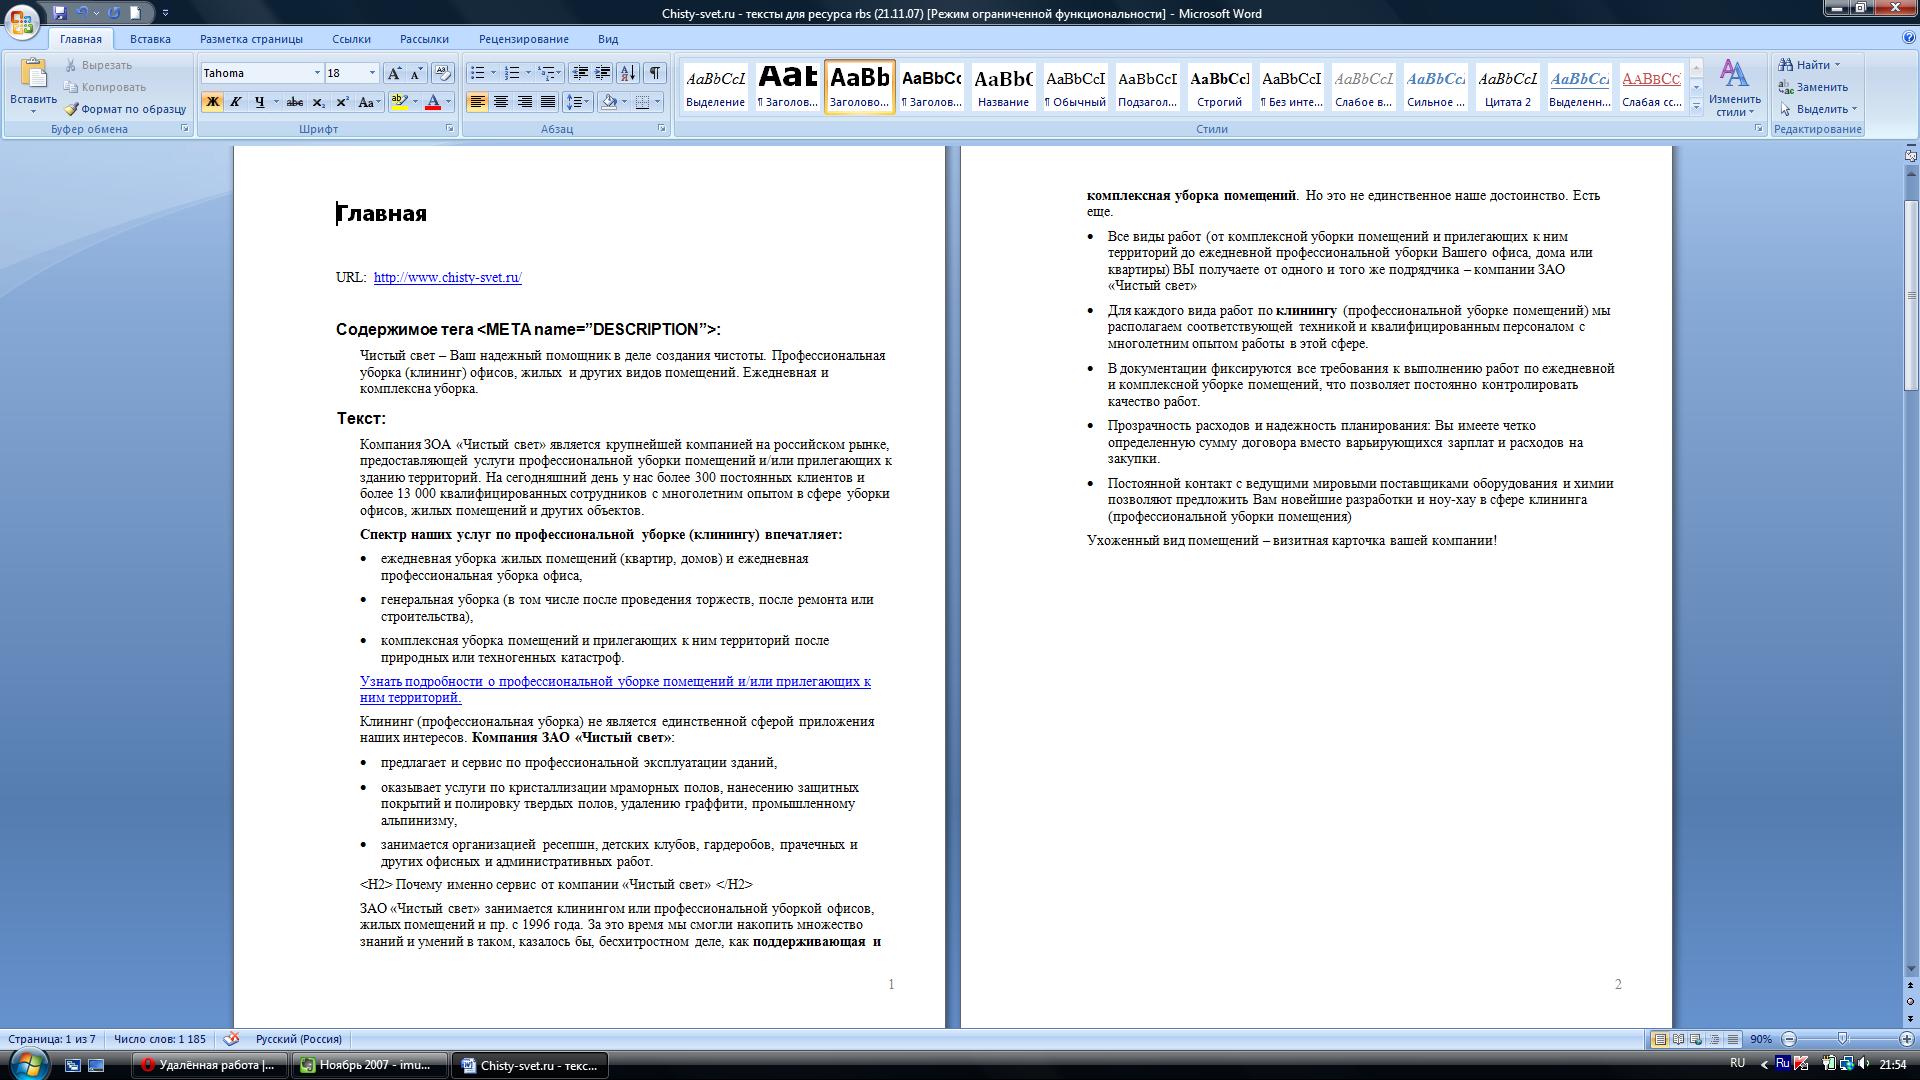Screen dimensions: 1920x1080
Task: Click the superscript x² icon
Action: 342,102
